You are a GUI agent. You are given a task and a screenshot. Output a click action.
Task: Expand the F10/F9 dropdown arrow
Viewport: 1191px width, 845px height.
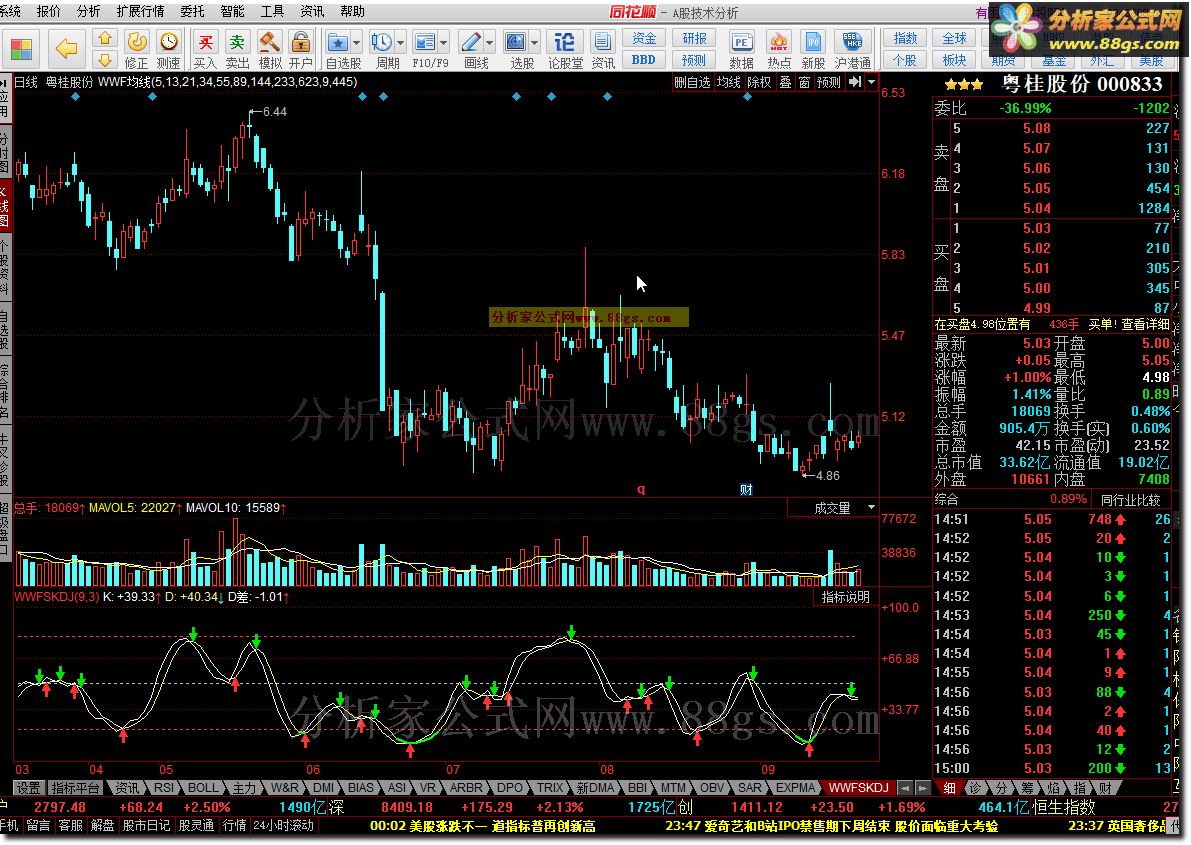[444, 43]
